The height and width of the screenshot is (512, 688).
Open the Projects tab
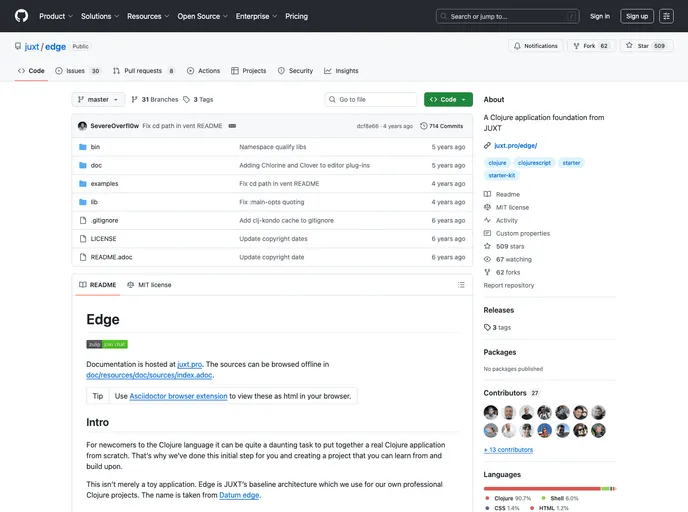pos(248,71)
